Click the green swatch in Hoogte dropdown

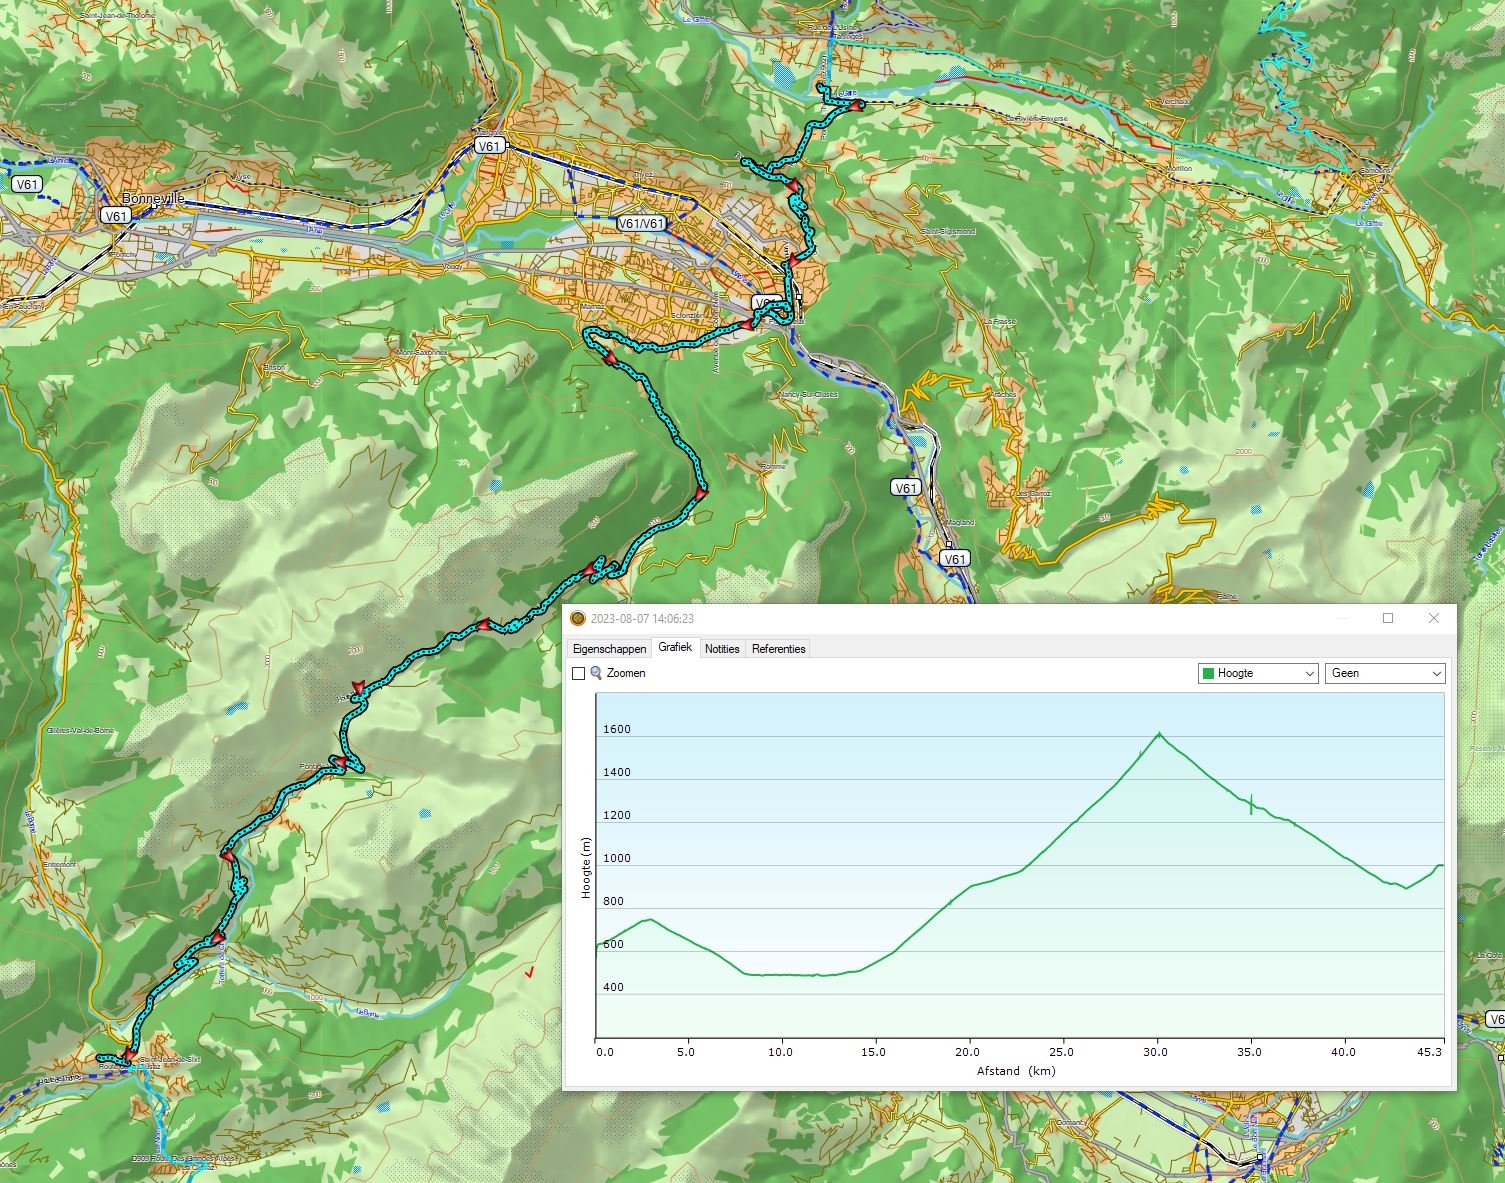(x=1208, y=674)
